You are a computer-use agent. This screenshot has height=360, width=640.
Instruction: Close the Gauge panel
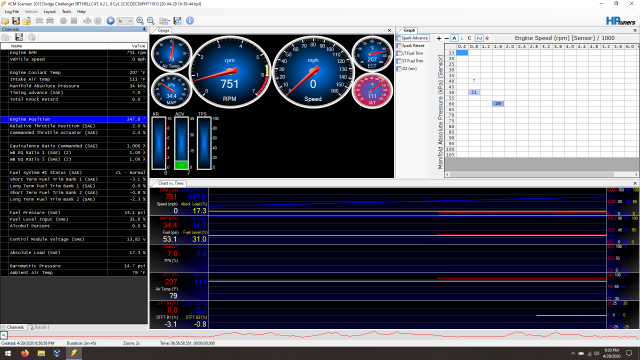tap(389, 31)
